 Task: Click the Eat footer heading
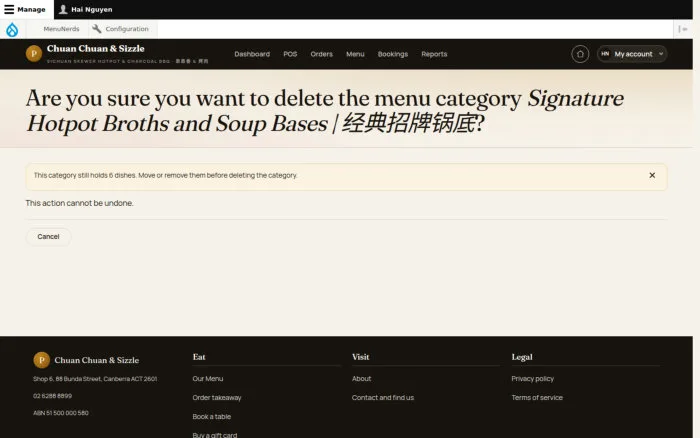pos(199,357)
